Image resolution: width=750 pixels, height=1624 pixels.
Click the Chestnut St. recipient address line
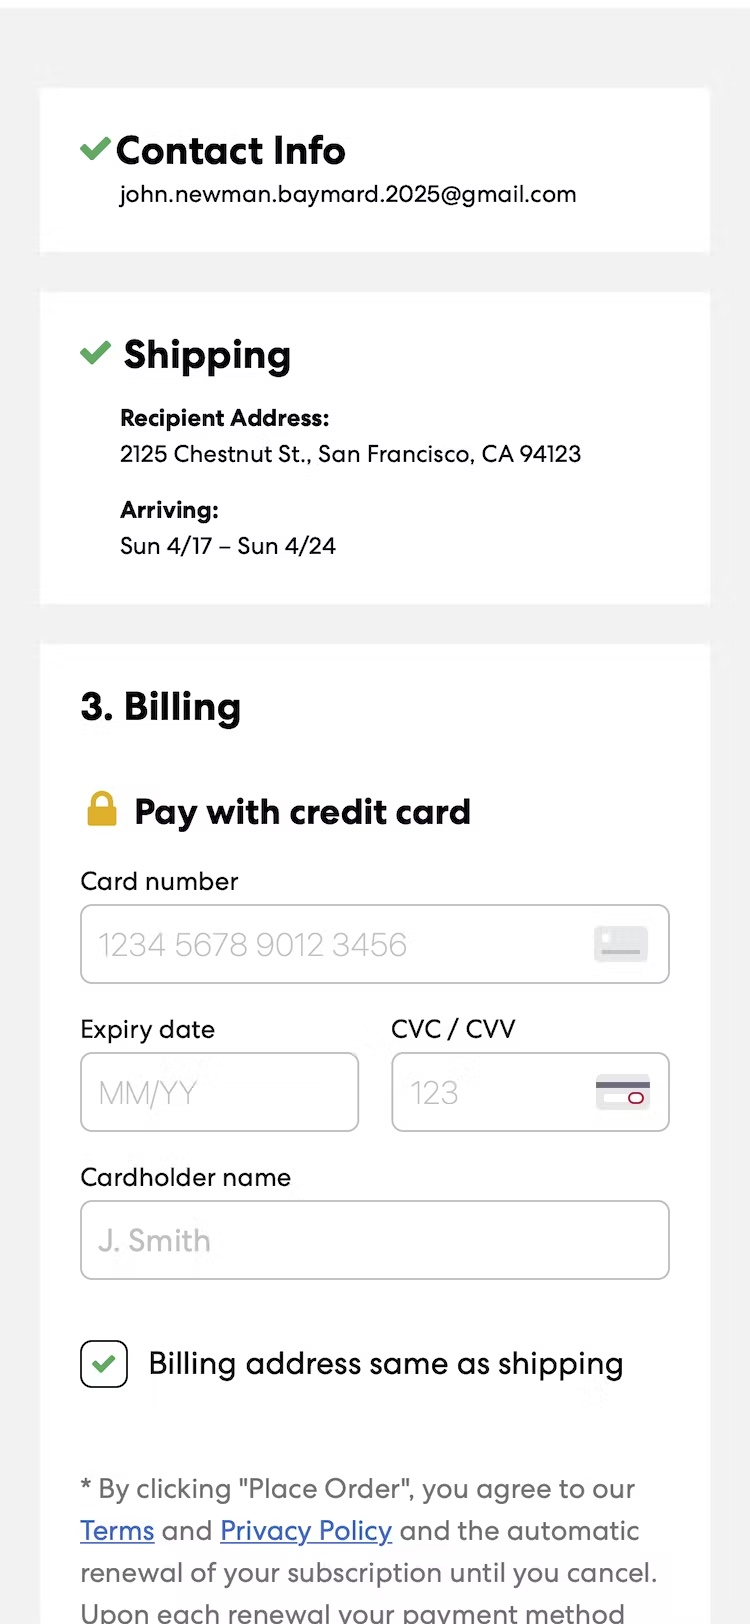coord(350,454)
